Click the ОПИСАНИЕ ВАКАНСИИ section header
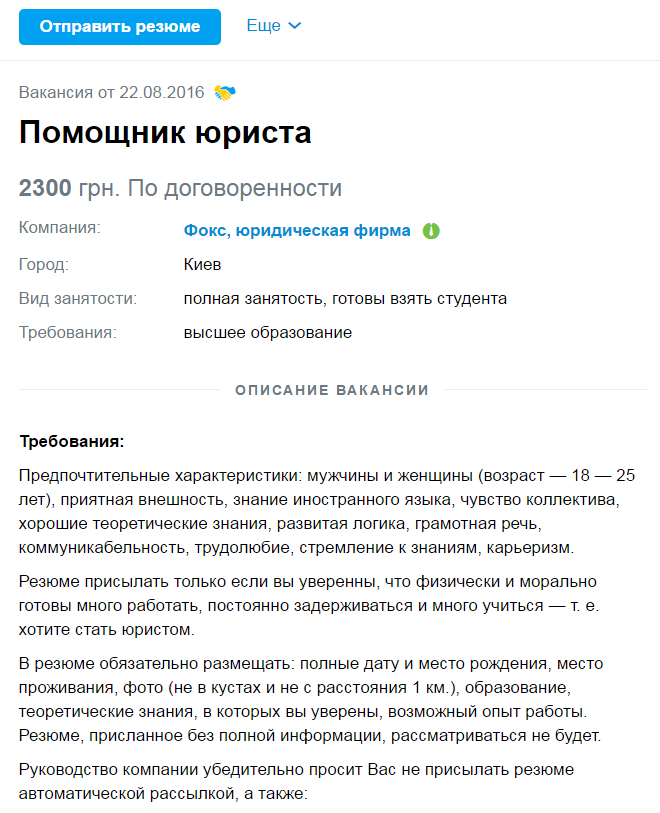 coord(332,390)
